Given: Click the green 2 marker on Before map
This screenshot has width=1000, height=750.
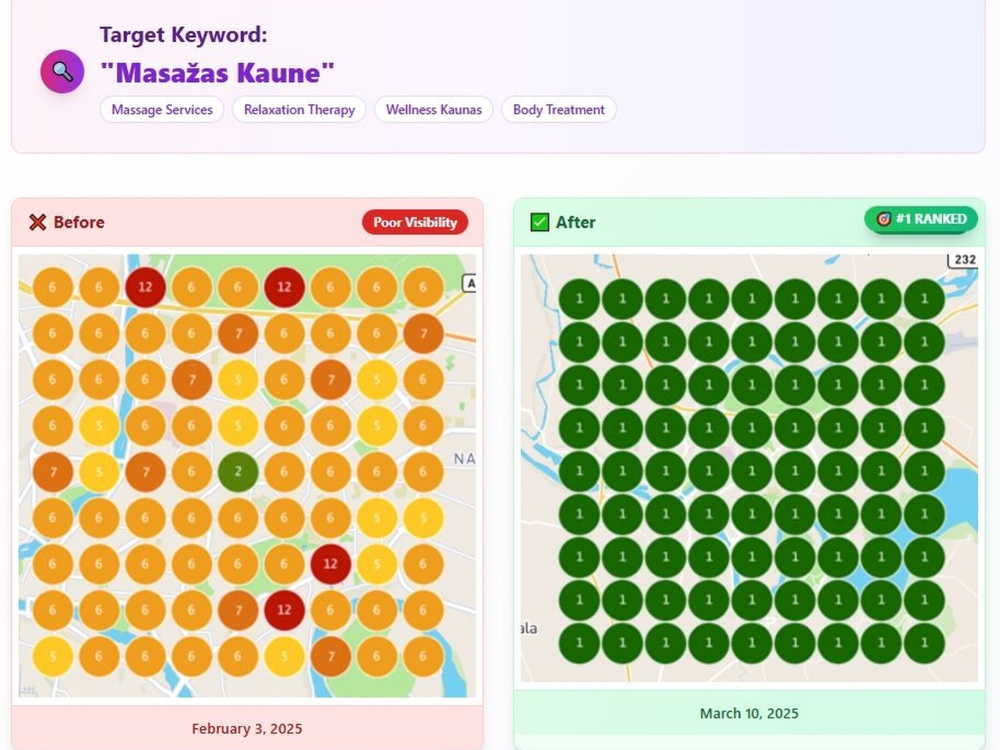Looking at the screenshot, I should pyautogui.click(x=238, y=472).
